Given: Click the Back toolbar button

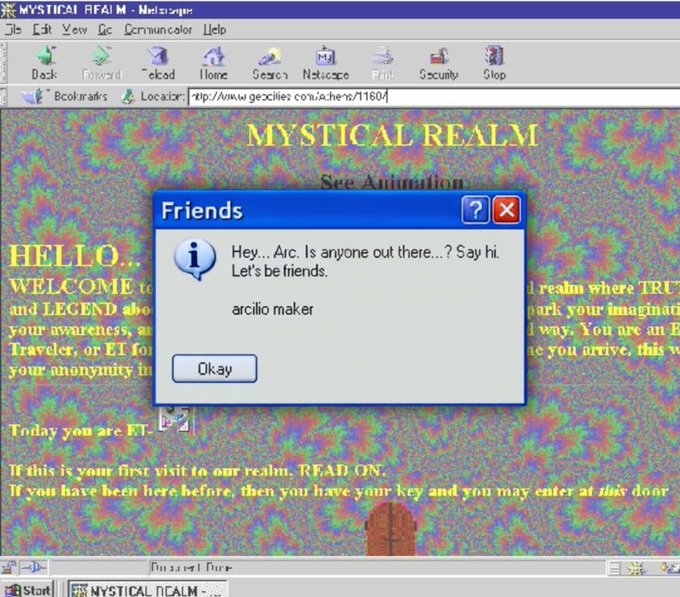Looking at the screenshot, I should (45, 63).
